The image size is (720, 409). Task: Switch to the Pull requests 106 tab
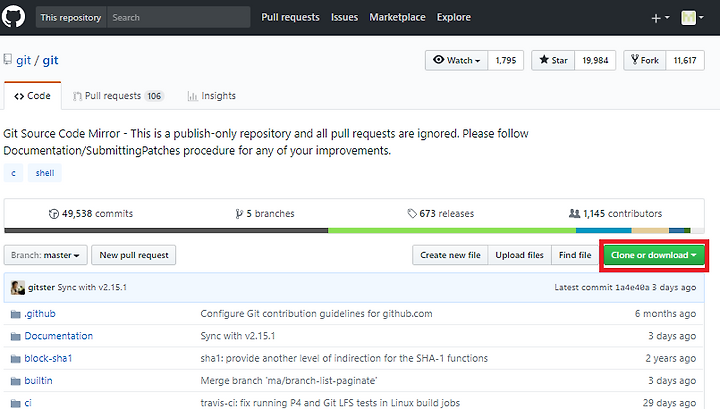(x=118, y=96)
